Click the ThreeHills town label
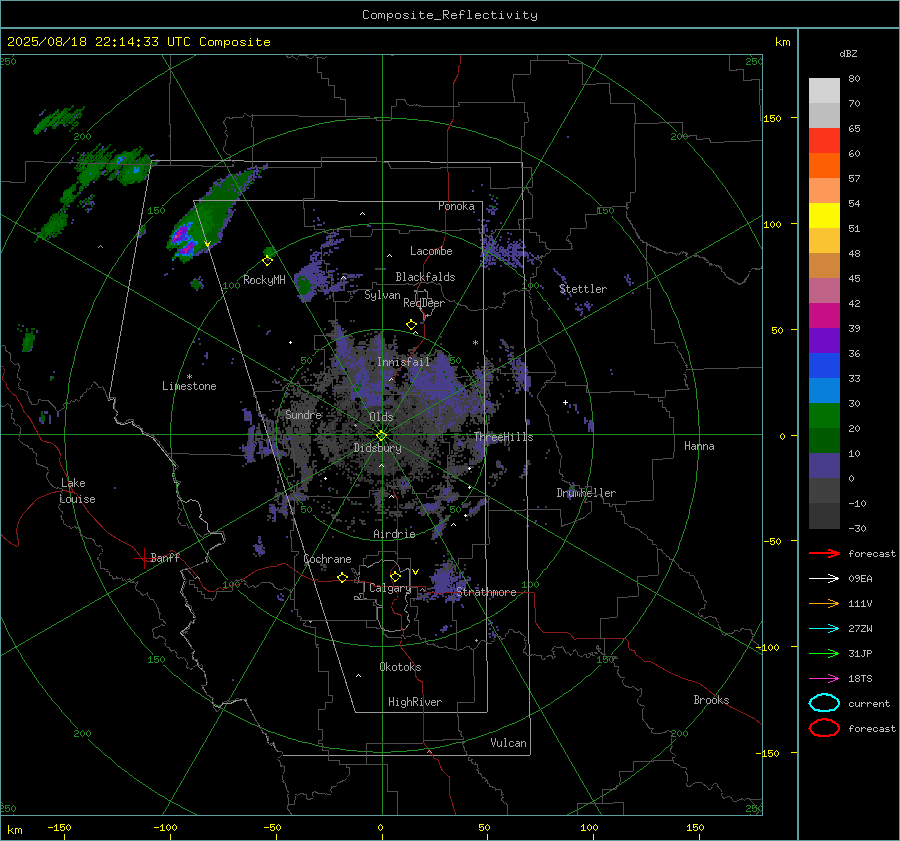 coord(503,437)
